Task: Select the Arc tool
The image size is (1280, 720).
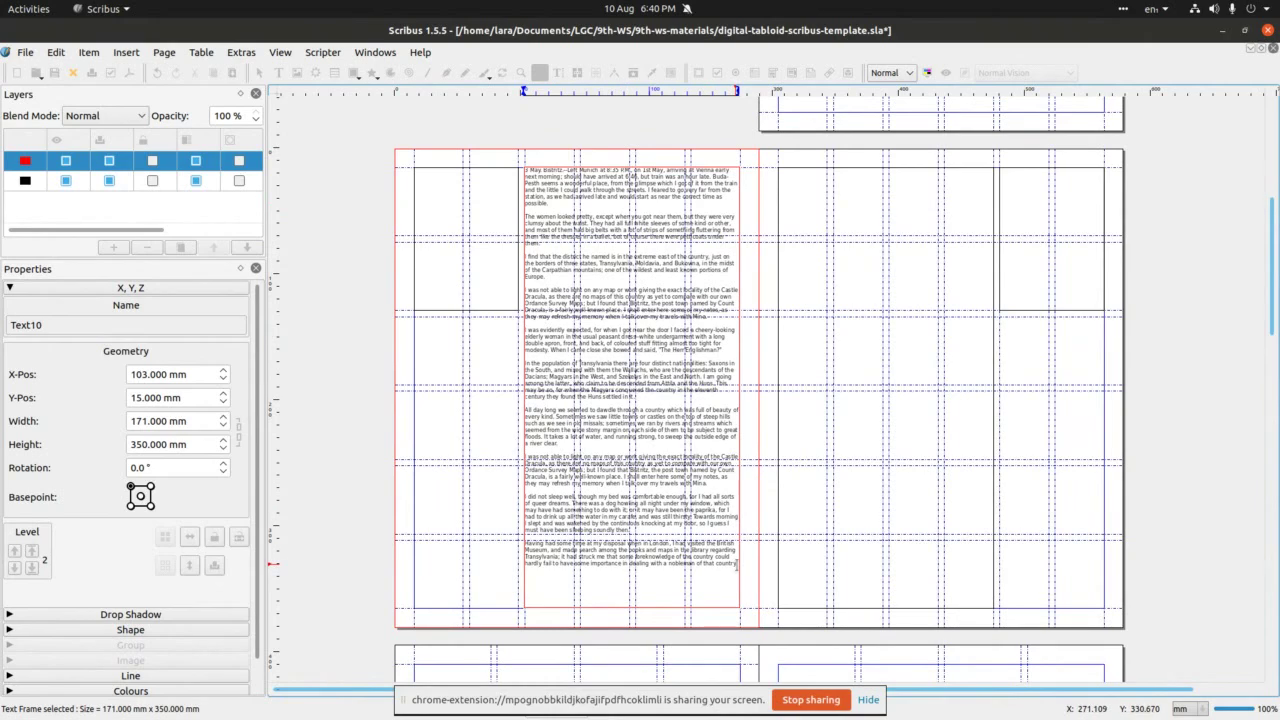Action: 391,73
